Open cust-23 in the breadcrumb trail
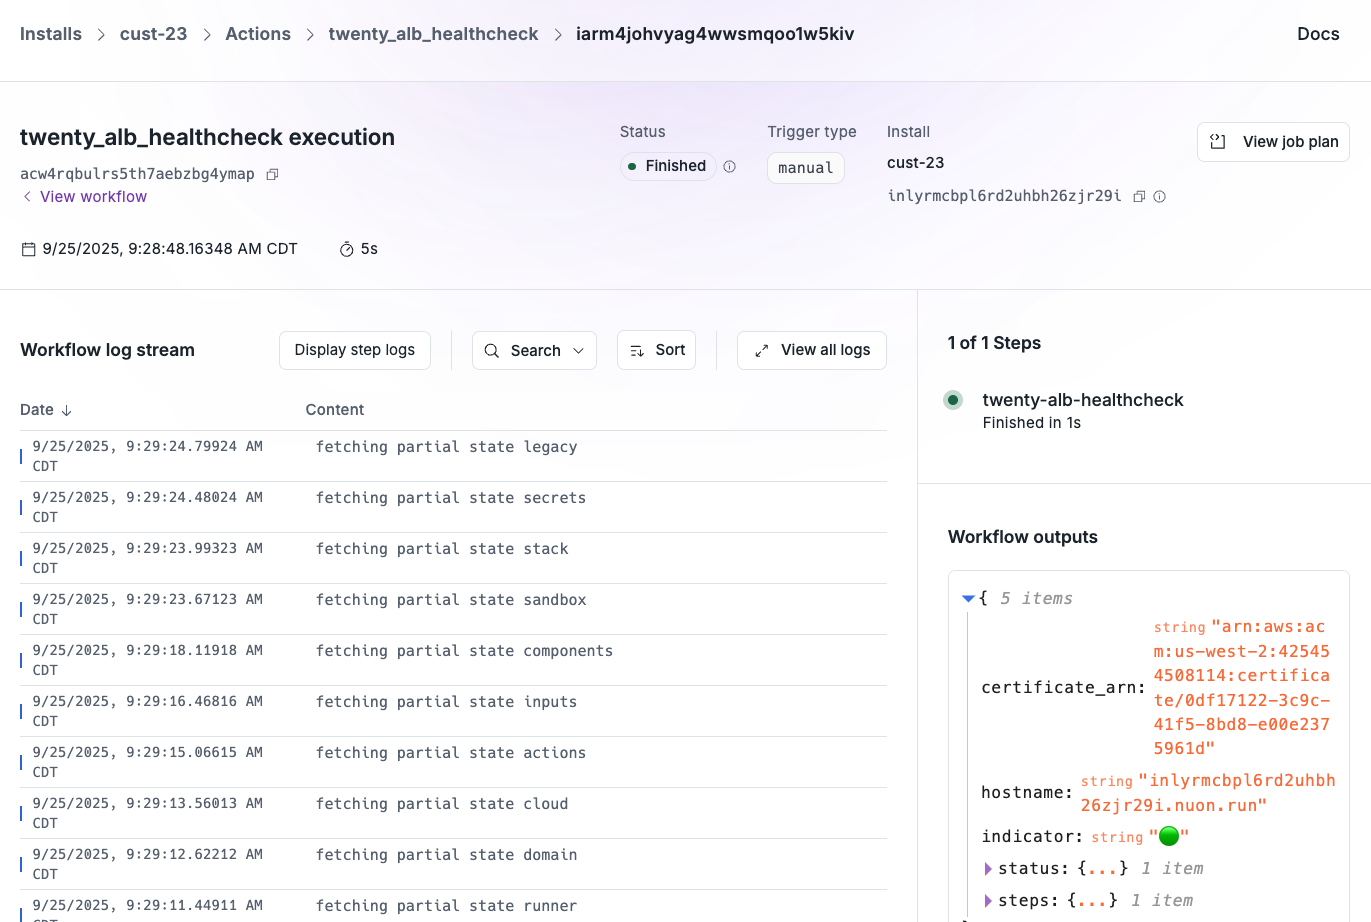This screenshot has width=1371, height=922. tap(154, 34)
